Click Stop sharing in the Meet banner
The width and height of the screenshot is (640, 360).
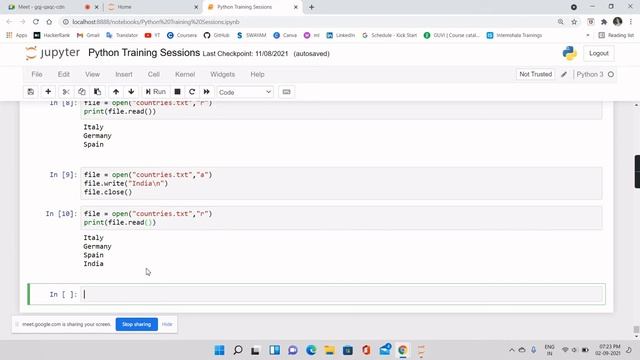pyautogui.click(x=136, y=324)
